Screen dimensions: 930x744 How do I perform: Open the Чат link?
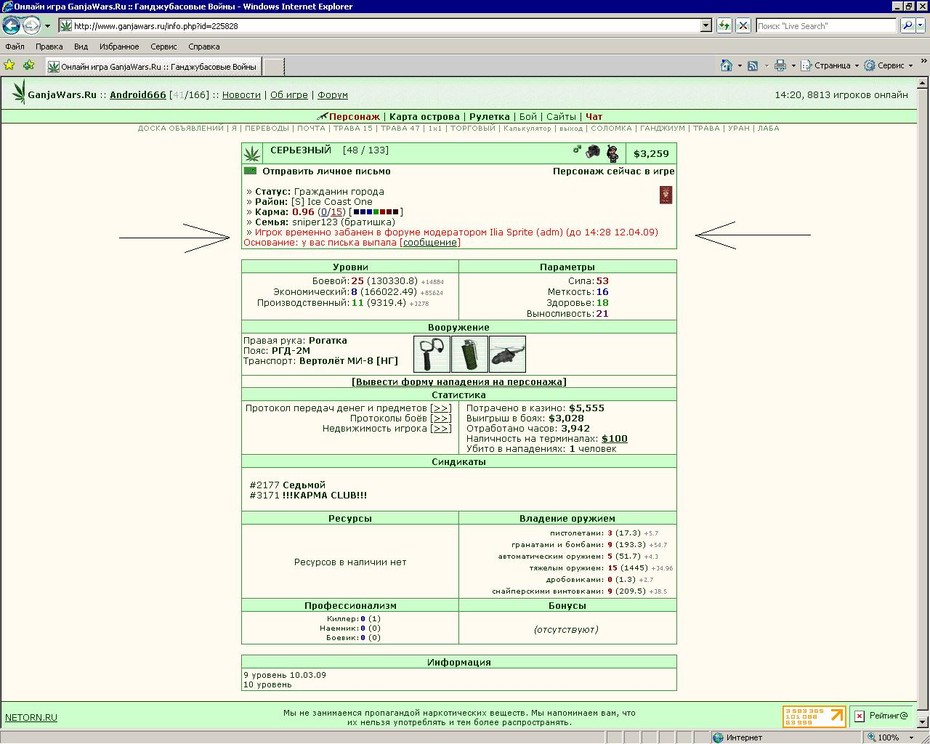click(594, 117)
